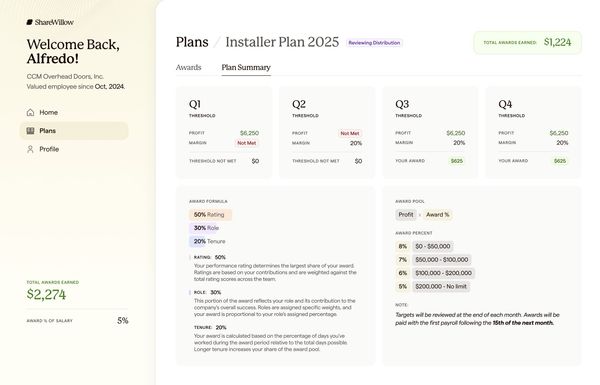Click the Plans book icon
600x385 pixels.
tap(30, 131)
